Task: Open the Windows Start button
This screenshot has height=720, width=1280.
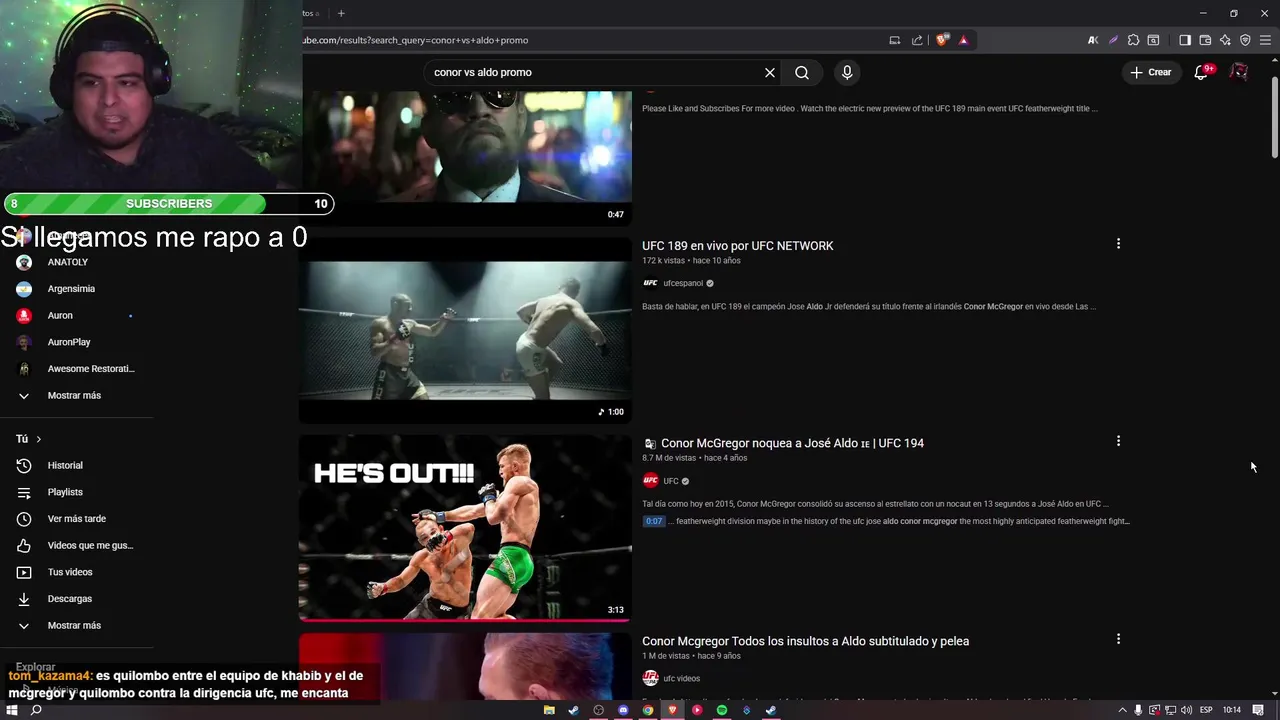Action: [13, 710]
